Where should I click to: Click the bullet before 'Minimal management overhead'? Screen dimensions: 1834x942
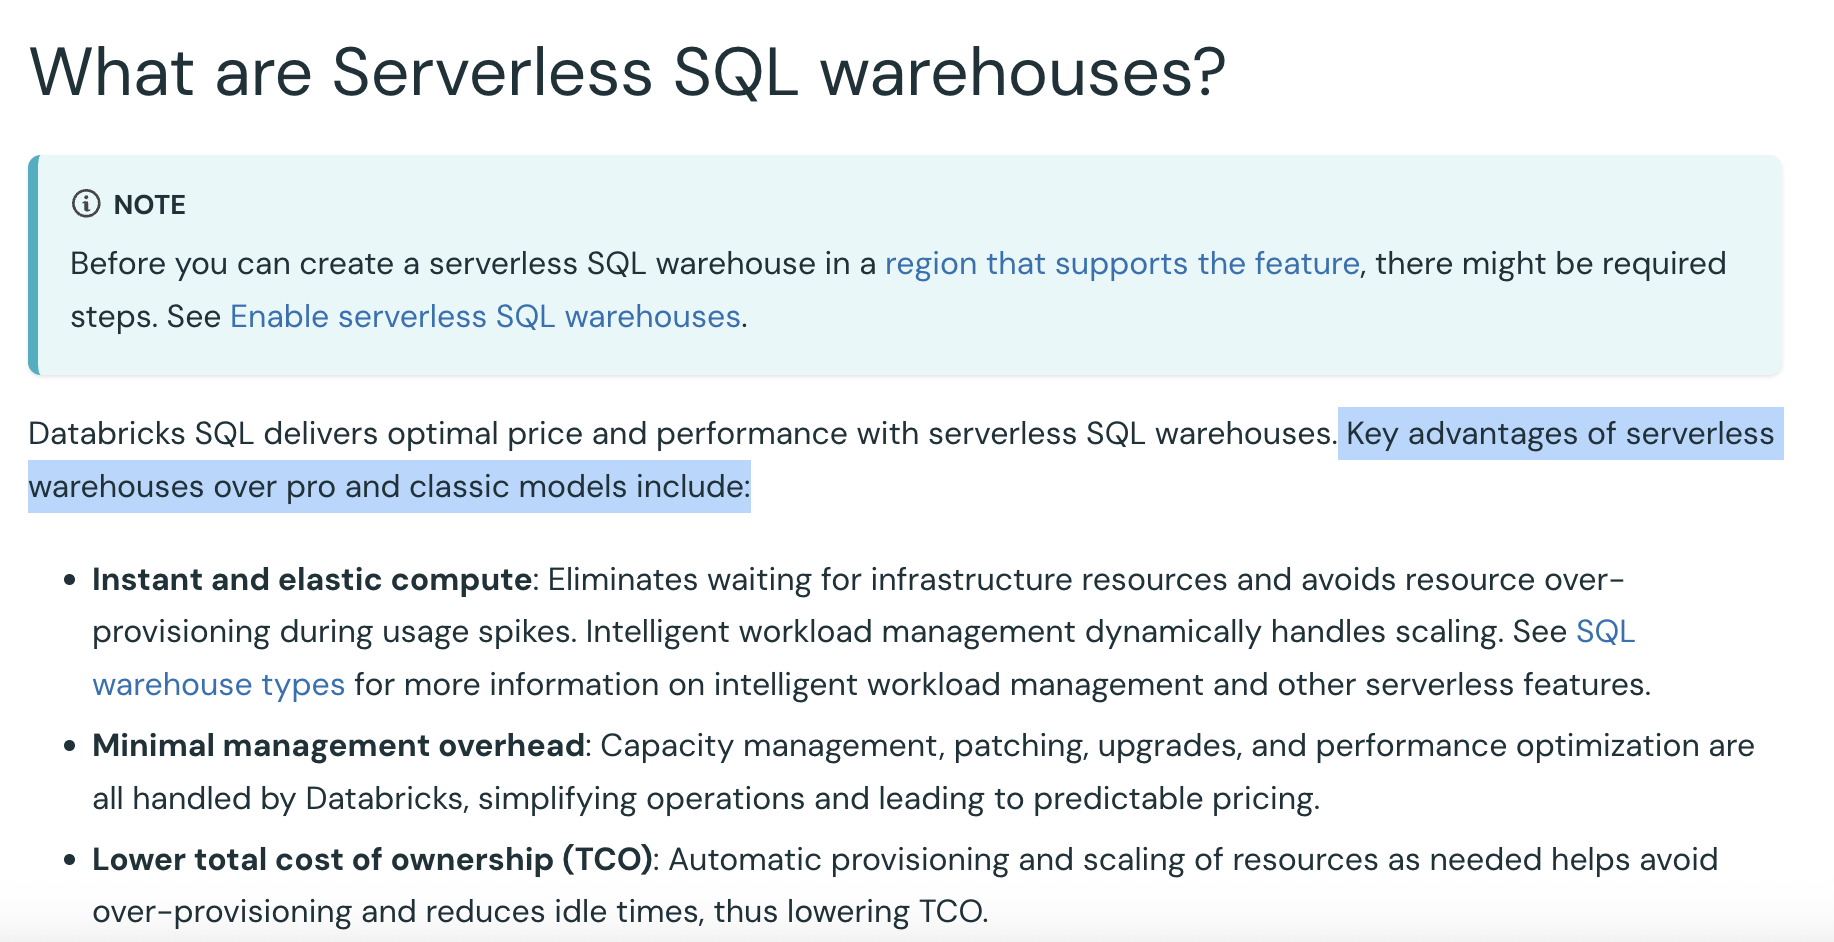pos(69,746)
